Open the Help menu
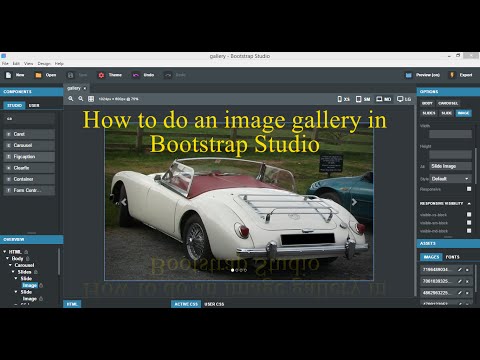Screen dimensions: 480x360 (x=59, y=63)
